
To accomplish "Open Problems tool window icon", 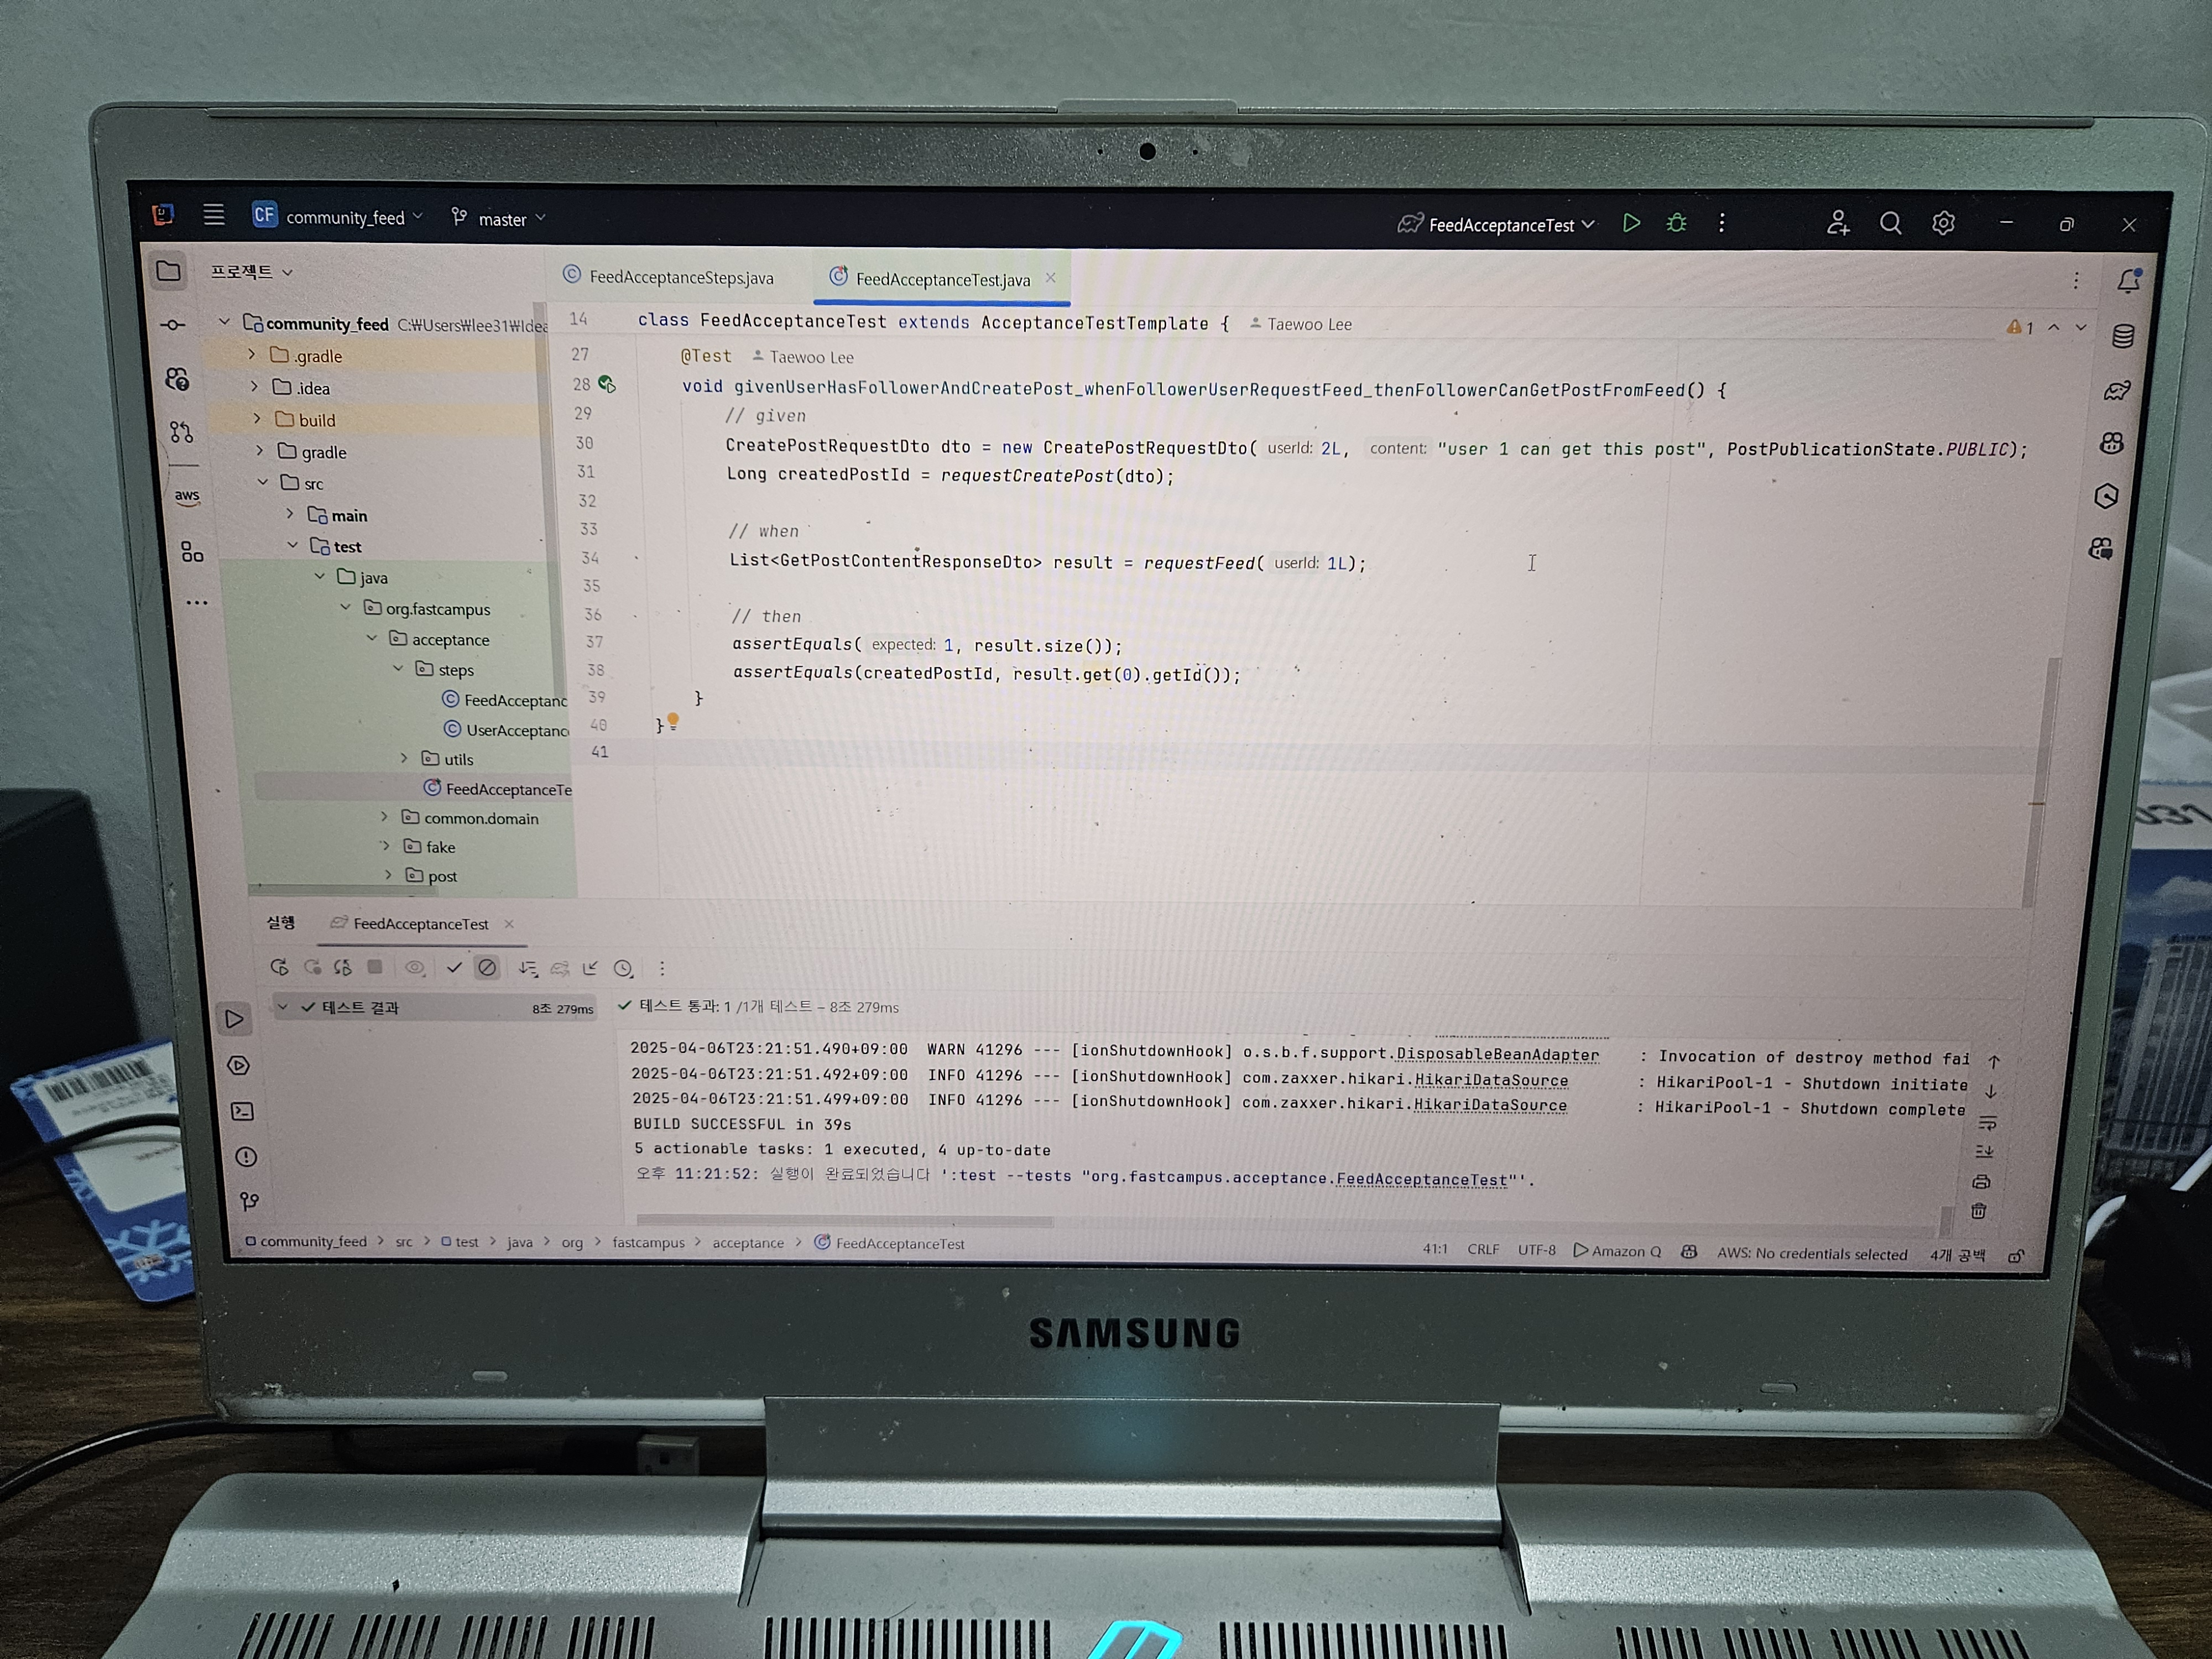I will 245,1157.
